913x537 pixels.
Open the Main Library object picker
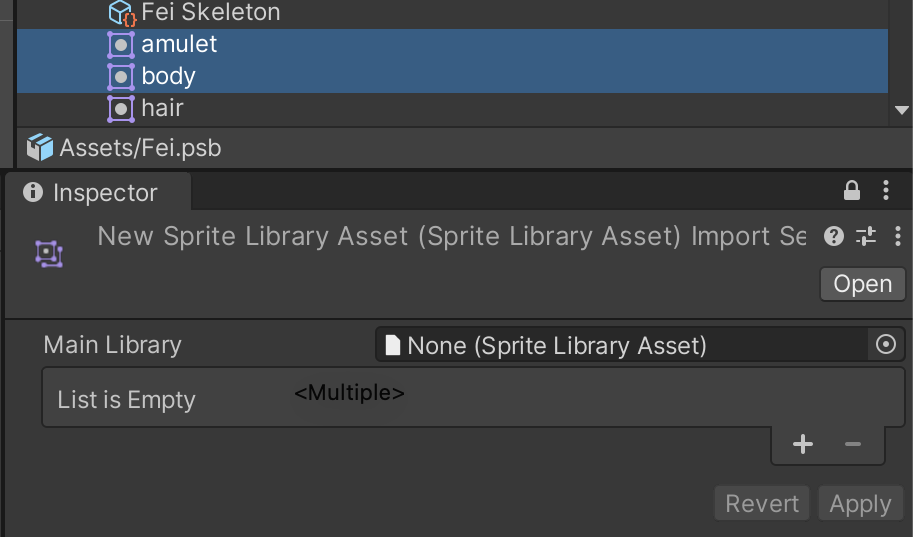(x=886, y=345)
